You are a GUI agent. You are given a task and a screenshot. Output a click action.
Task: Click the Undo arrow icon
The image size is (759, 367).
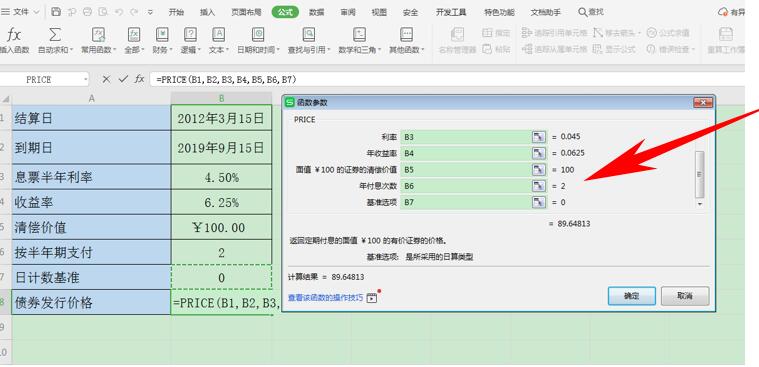click(119, 12)
